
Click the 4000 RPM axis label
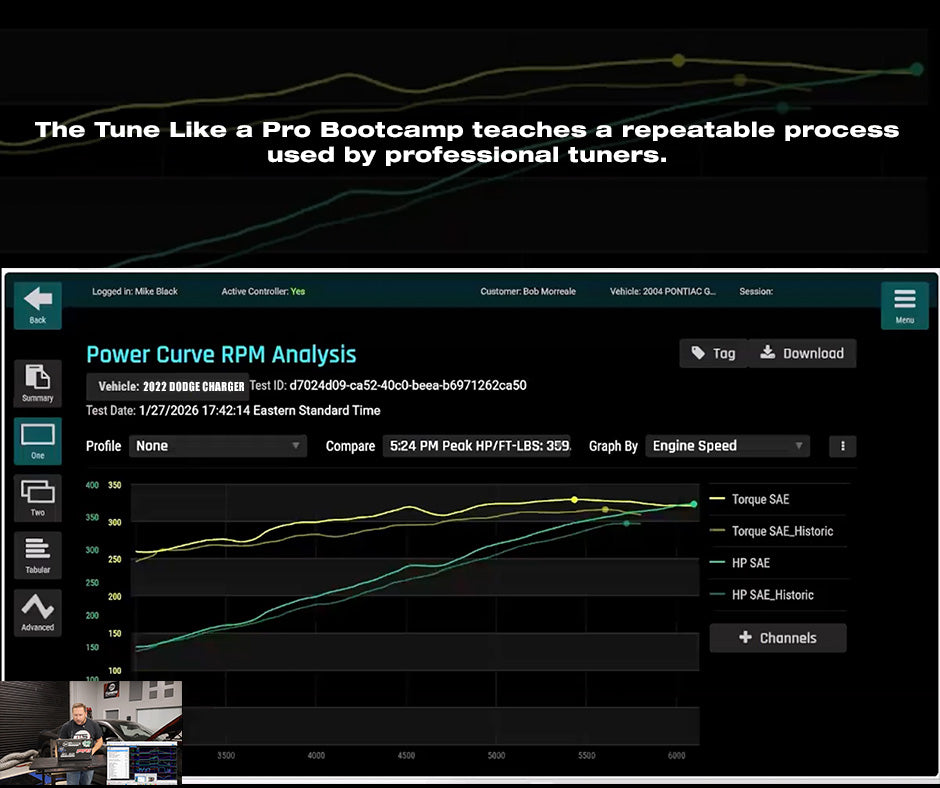316,756
